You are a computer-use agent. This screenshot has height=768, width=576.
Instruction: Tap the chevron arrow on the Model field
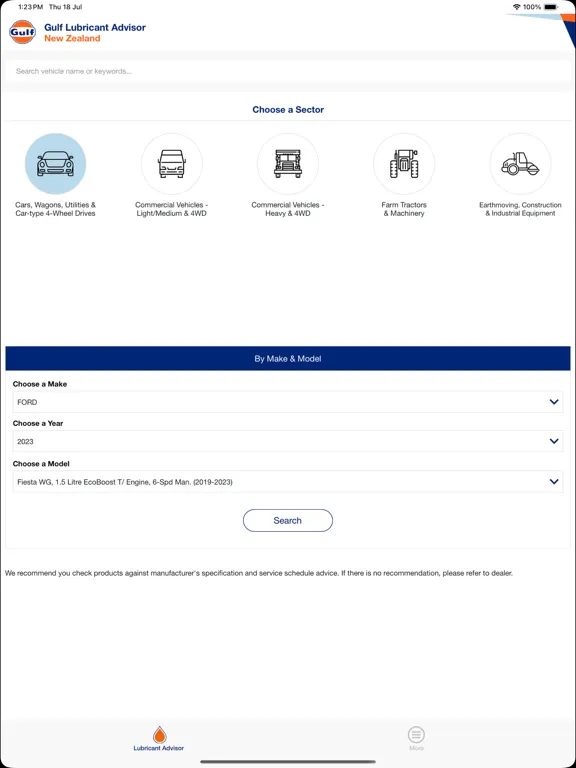[x=554, y=482]
